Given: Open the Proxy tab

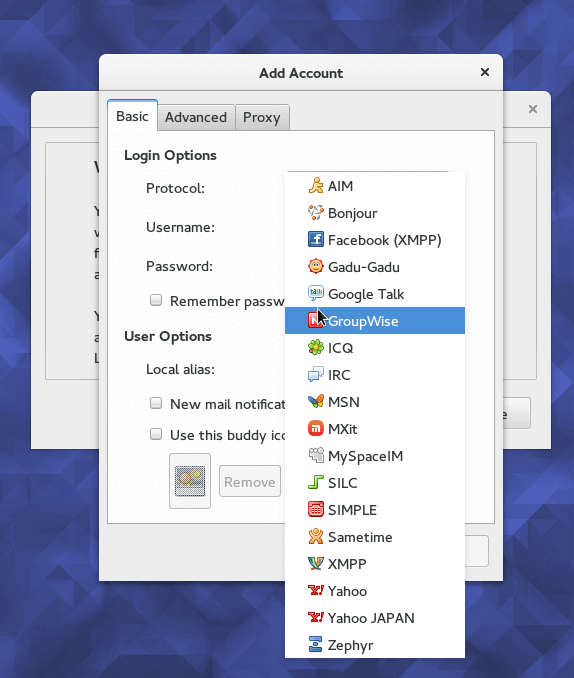Looking at the screenshot, I should point(262,117).
